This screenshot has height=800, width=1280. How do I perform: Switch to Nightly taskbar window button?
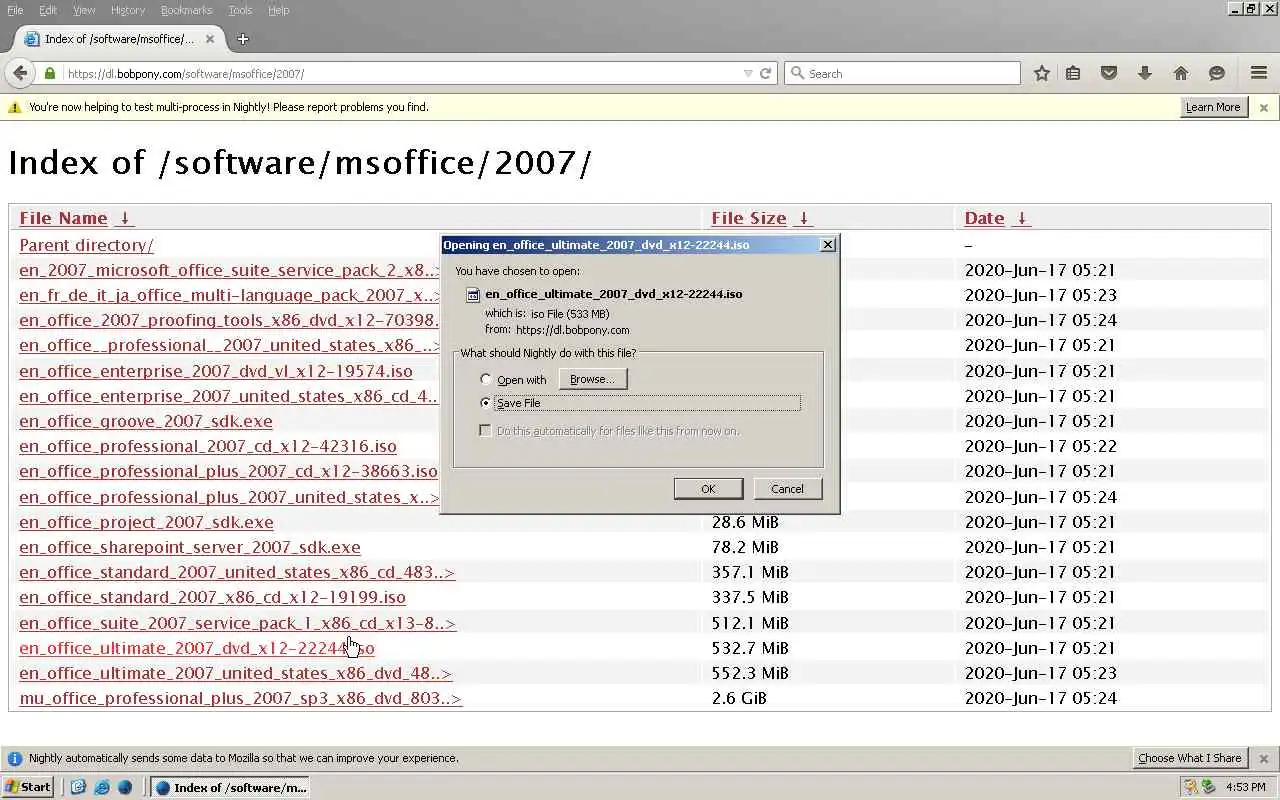[229, 787]
